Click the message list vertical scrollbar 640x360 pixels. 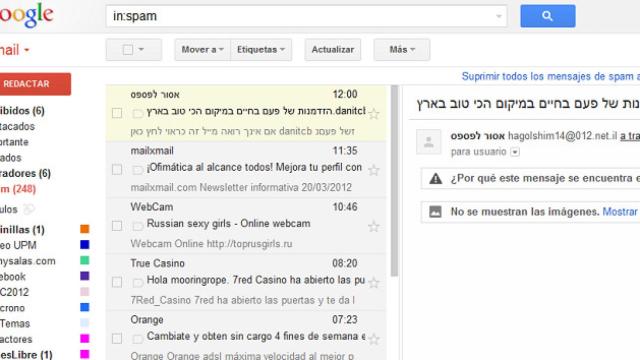394,181
